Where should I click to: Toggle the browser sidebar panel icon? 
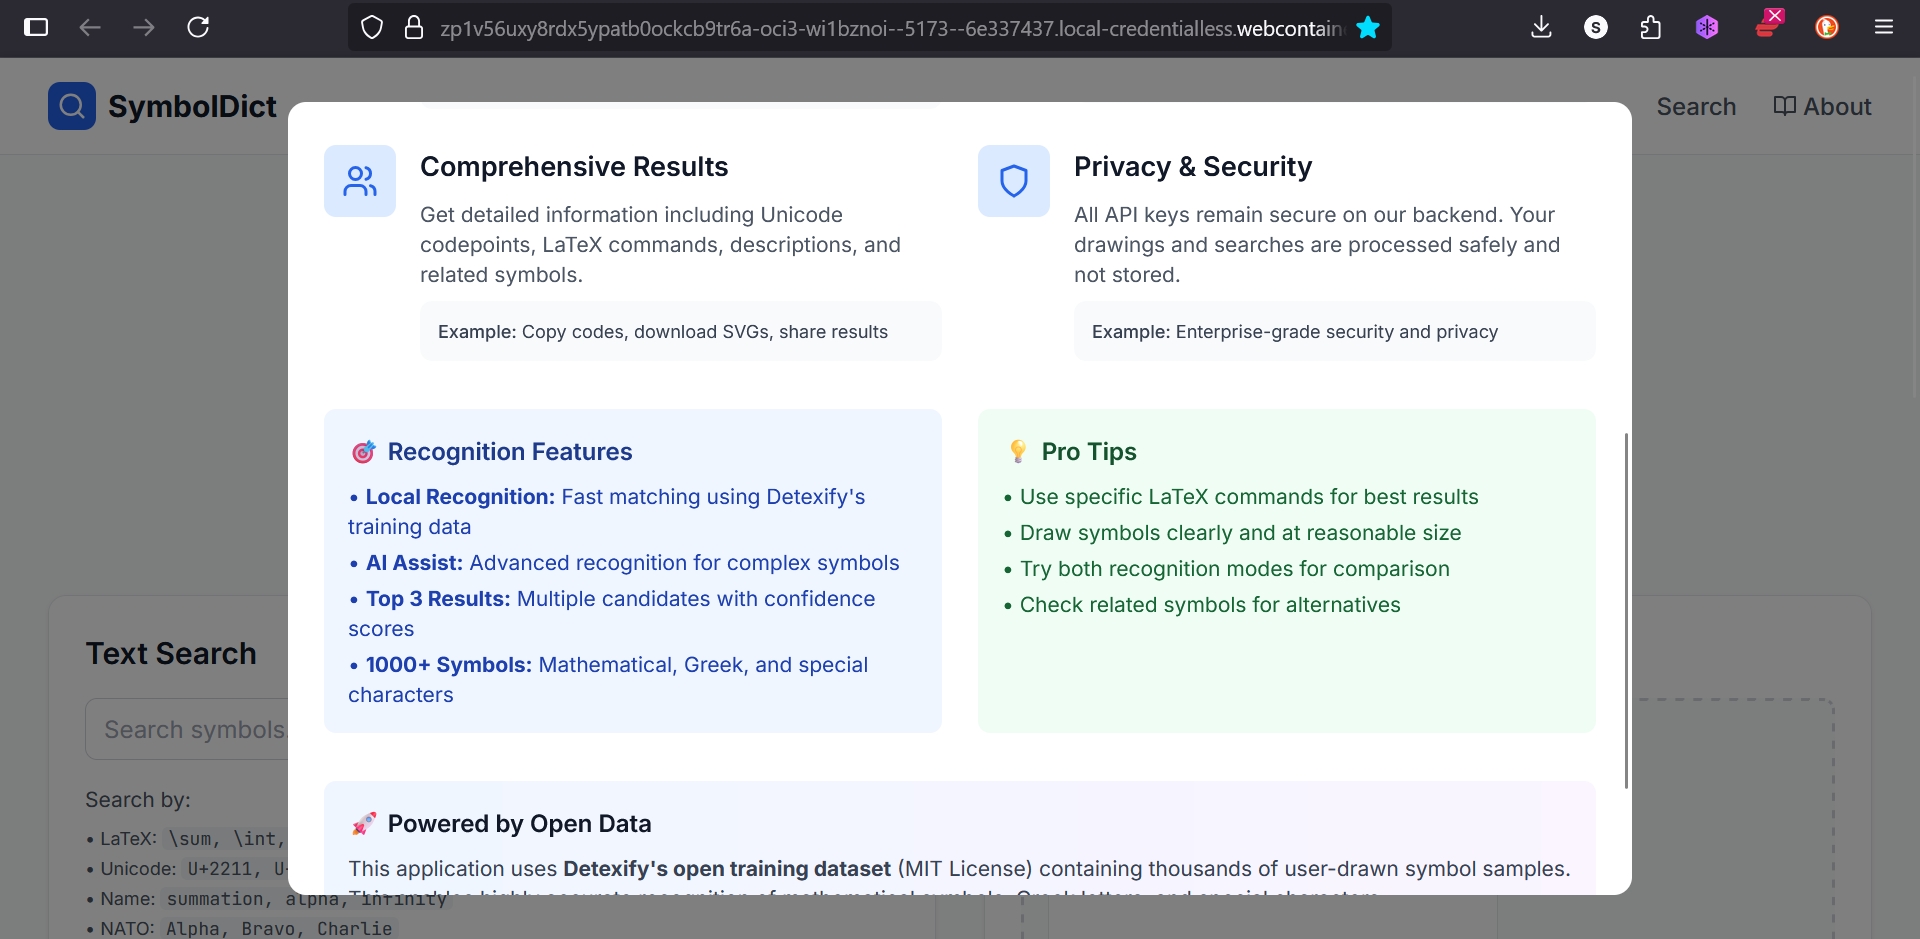coord(36,27)
